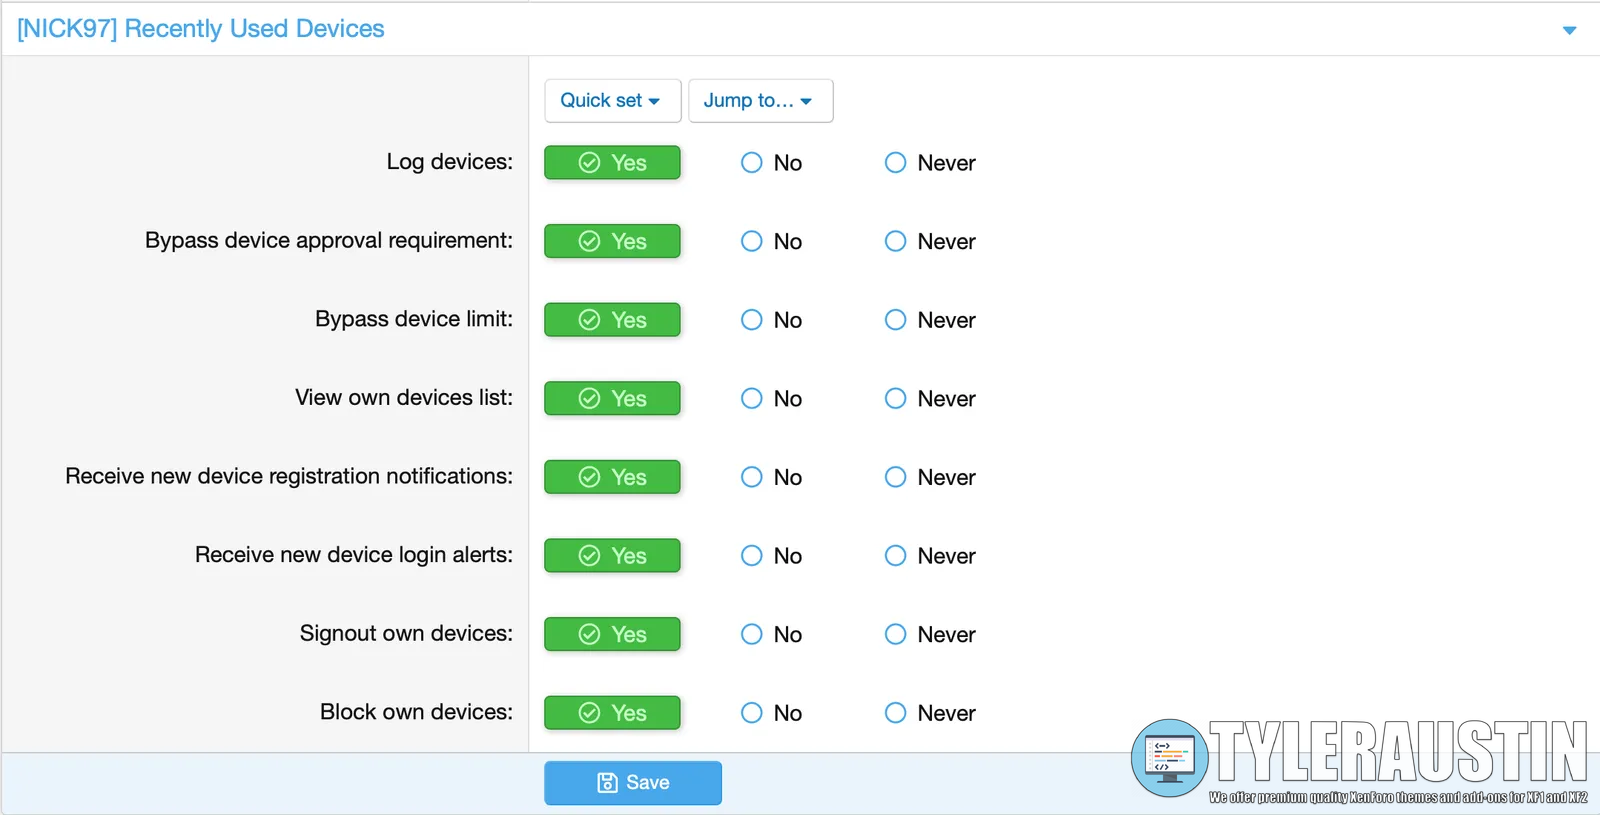
Task: Open the Quick set dropdown
Action: coord(612,101)
